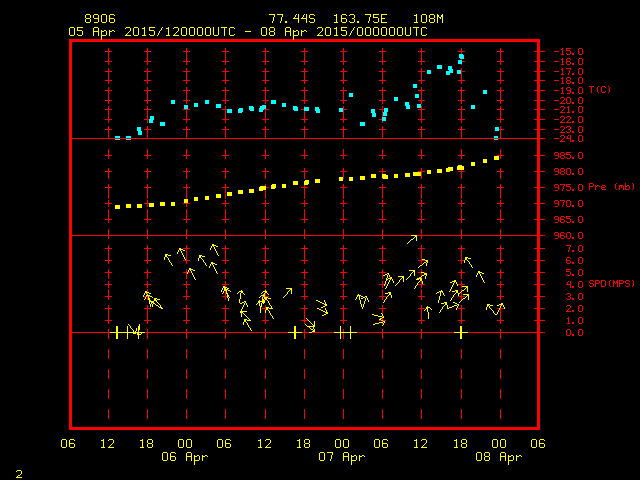
Task: Click the page number 2 in corner
Action: 19,474
